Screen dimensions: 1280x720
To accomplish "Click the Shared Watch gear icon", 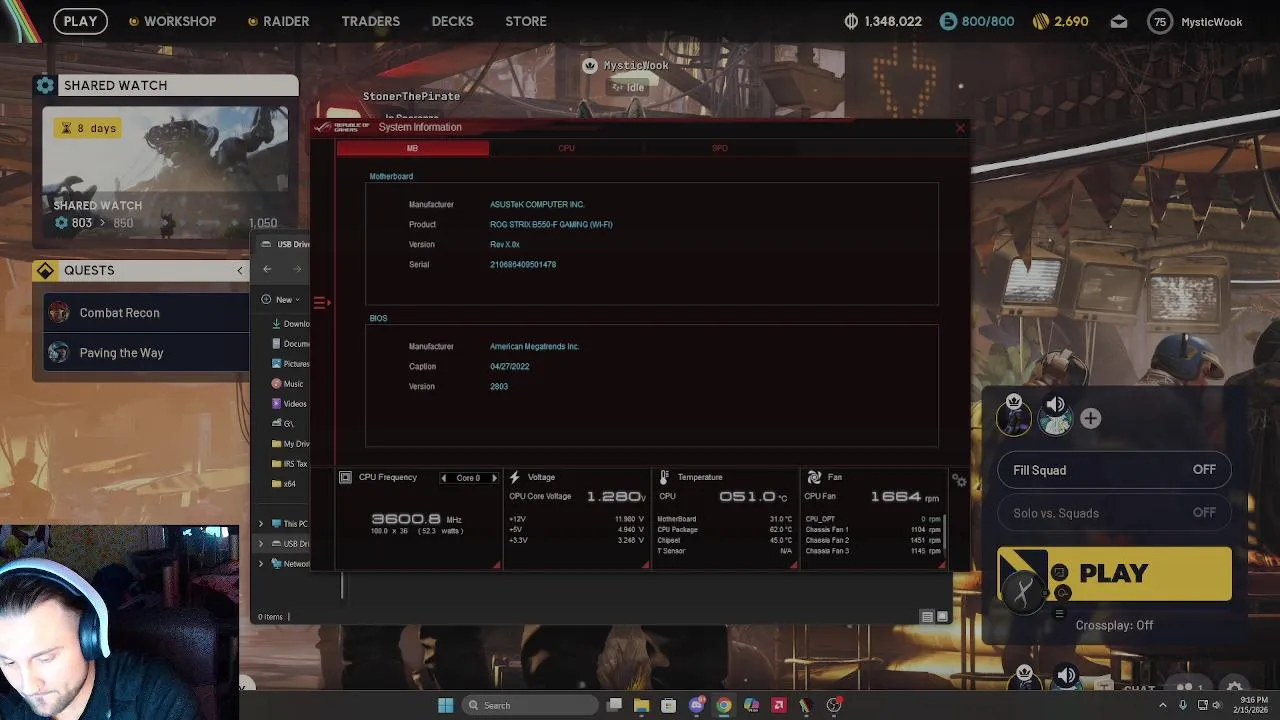I will 45,85.
